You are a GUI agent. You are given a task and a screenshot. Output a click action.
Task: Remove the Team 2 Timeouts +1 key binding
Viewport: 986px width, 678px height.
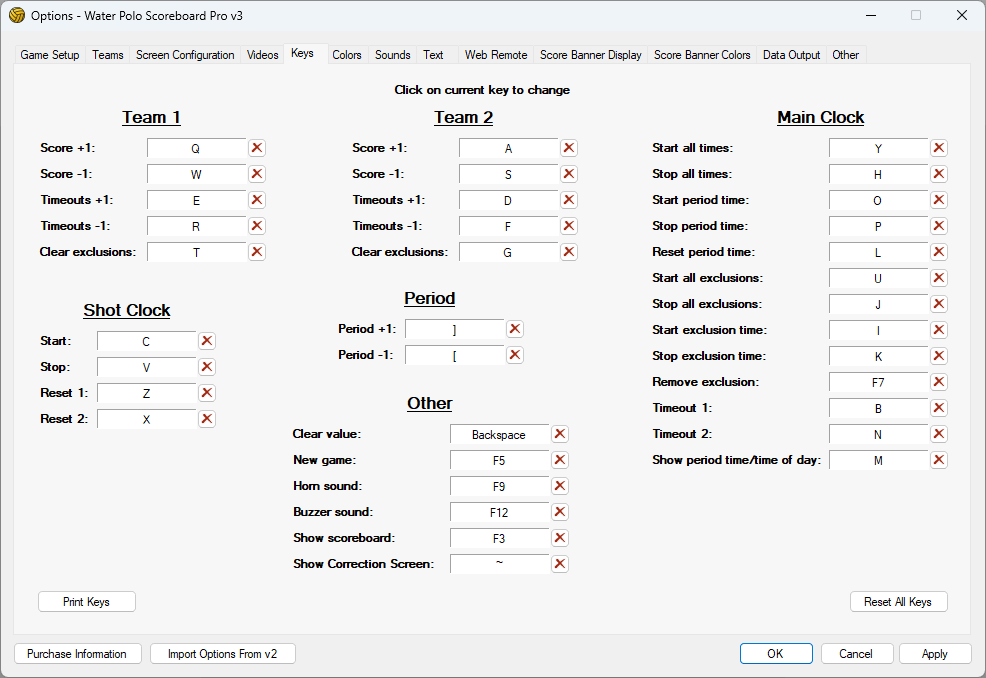[x=569, y=200]
